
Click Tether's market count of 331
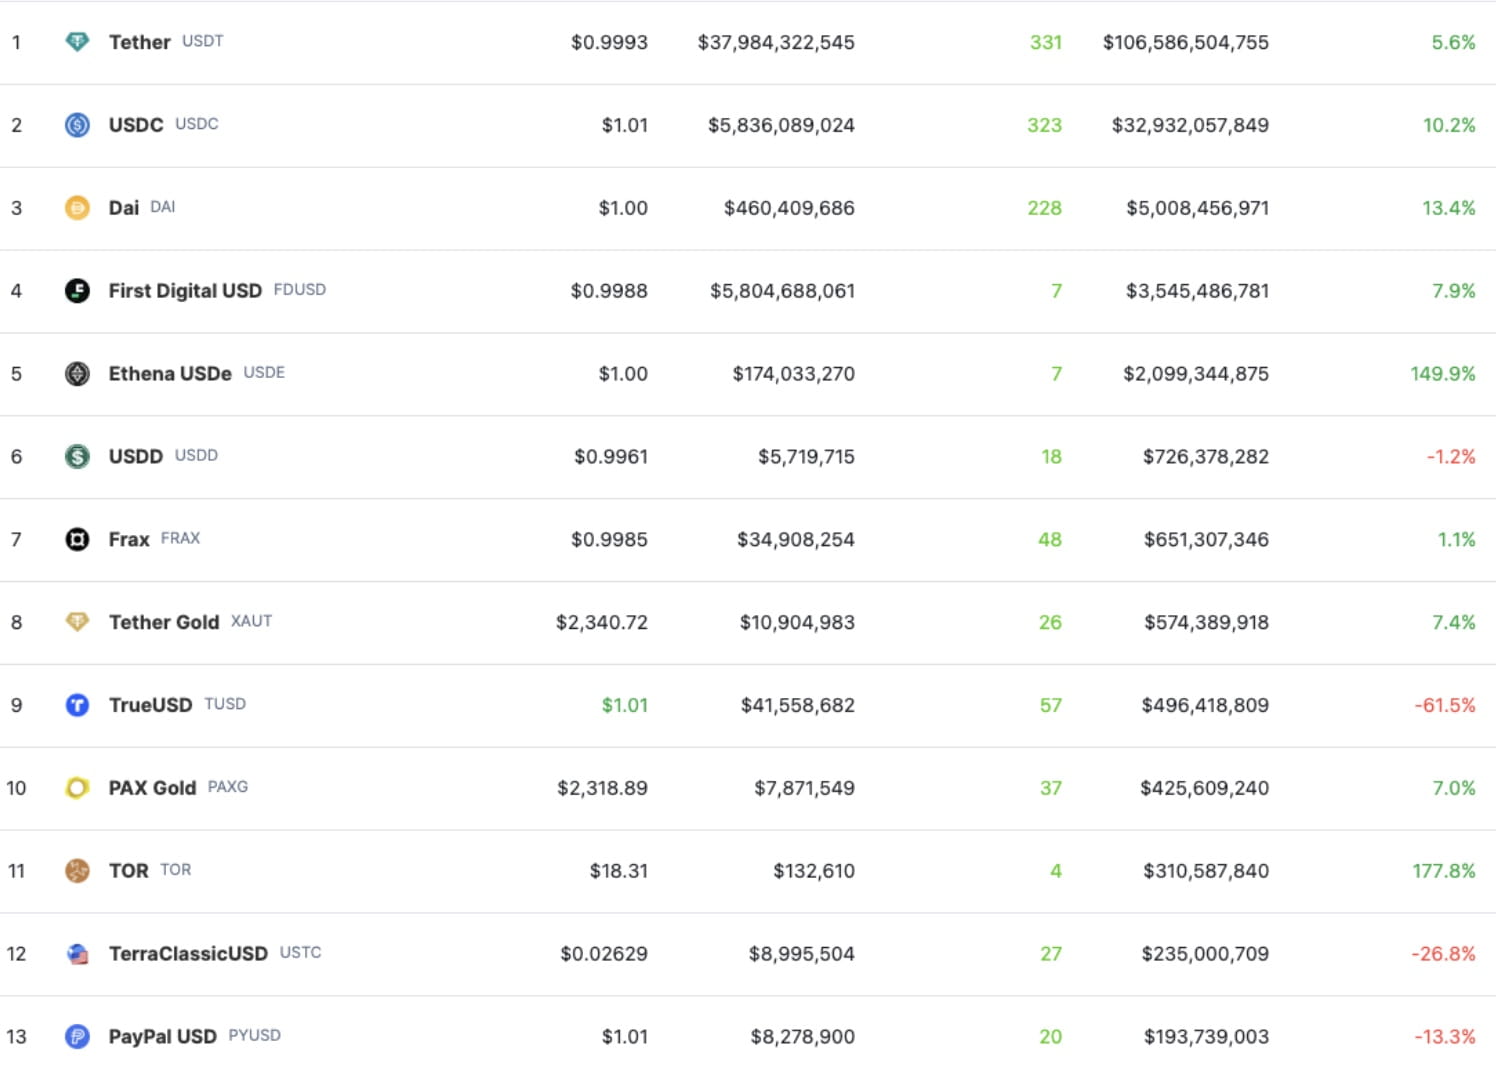(x=1048, y=42)
